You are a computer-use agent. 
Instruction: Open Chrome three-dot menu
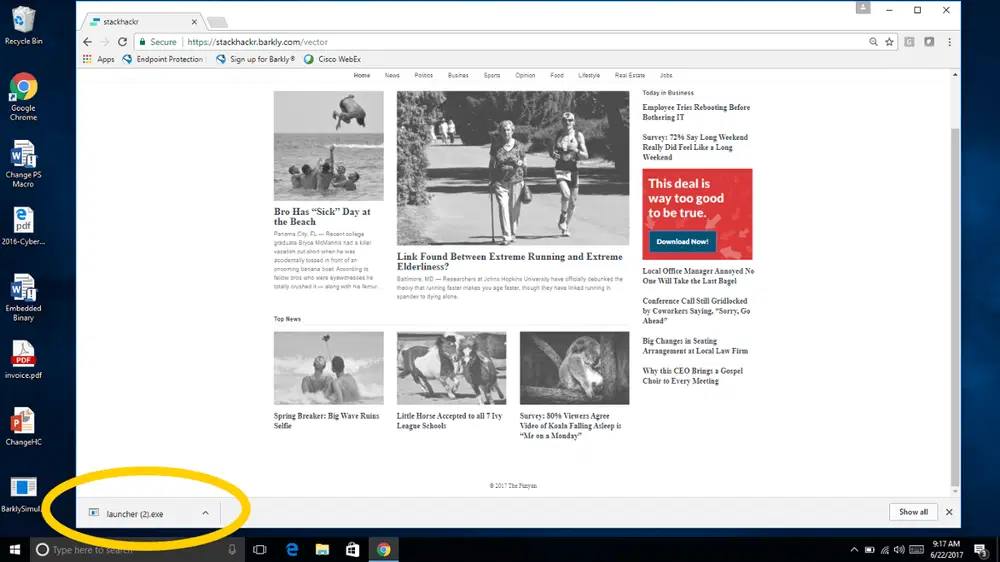coord(949,42)
